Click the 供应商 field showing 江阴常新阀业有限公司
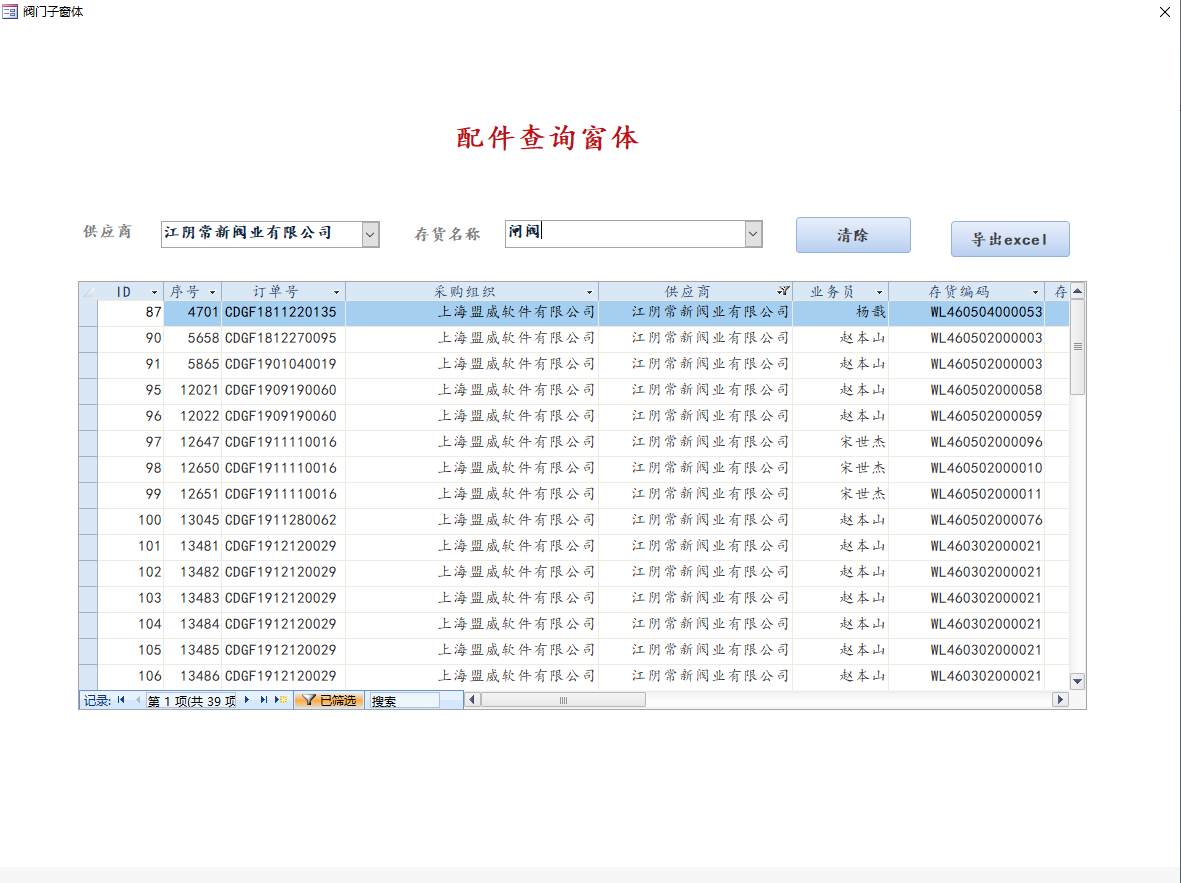 pyautogui.click(x=261, y=234)
